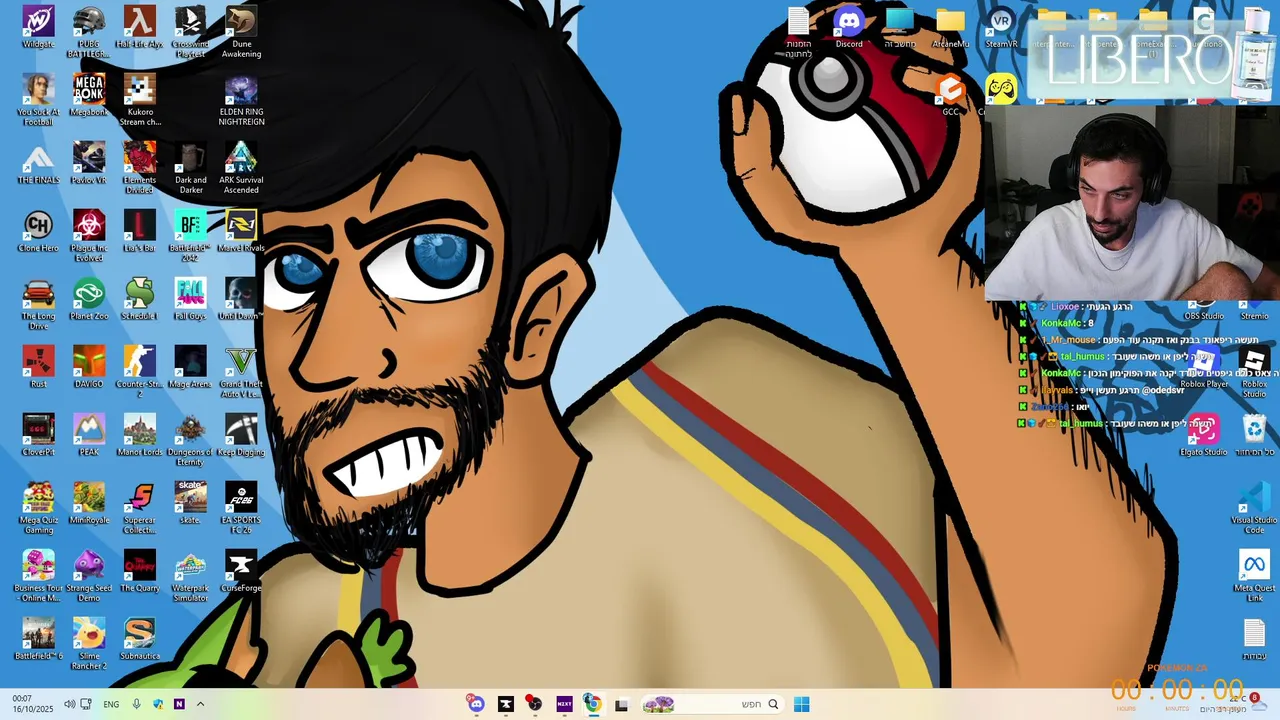Open Google Chrome from the taskbar
The width and height of the screenshot is (1280, 720).
click(x=592, y=704)
